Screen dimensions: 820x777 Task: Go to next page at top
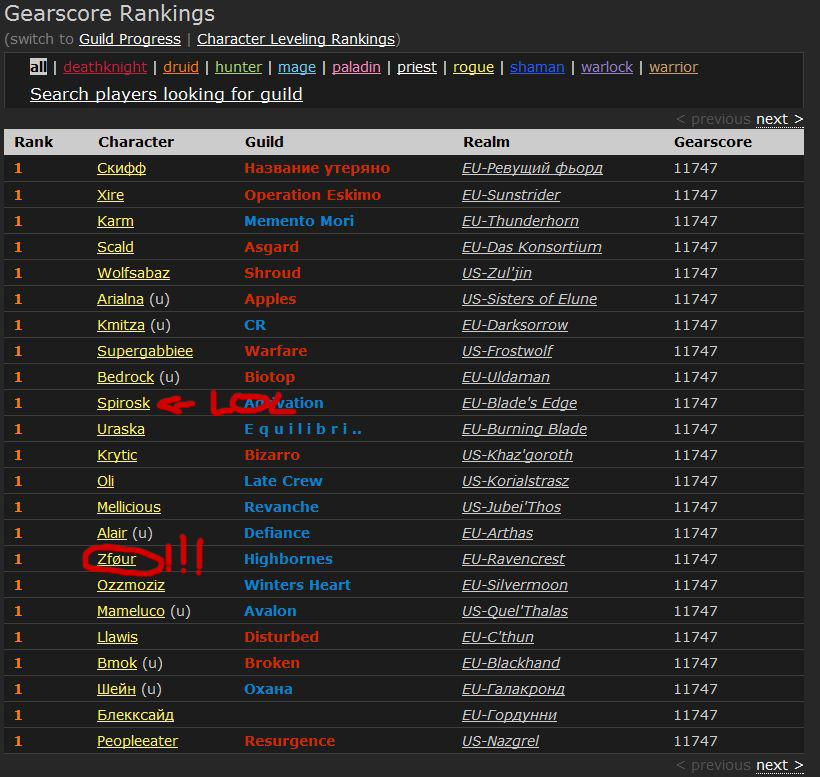pos(778,119)
